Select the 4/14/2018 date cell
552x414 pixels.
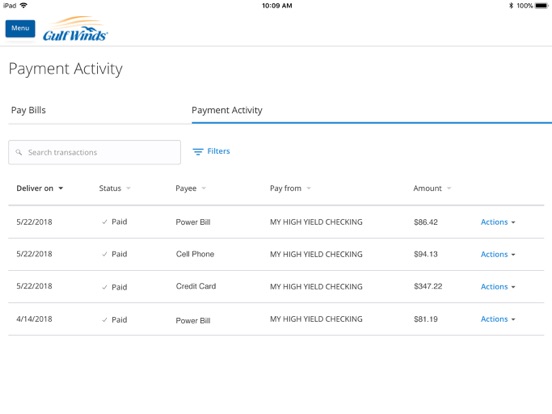[x=34, y=319]
